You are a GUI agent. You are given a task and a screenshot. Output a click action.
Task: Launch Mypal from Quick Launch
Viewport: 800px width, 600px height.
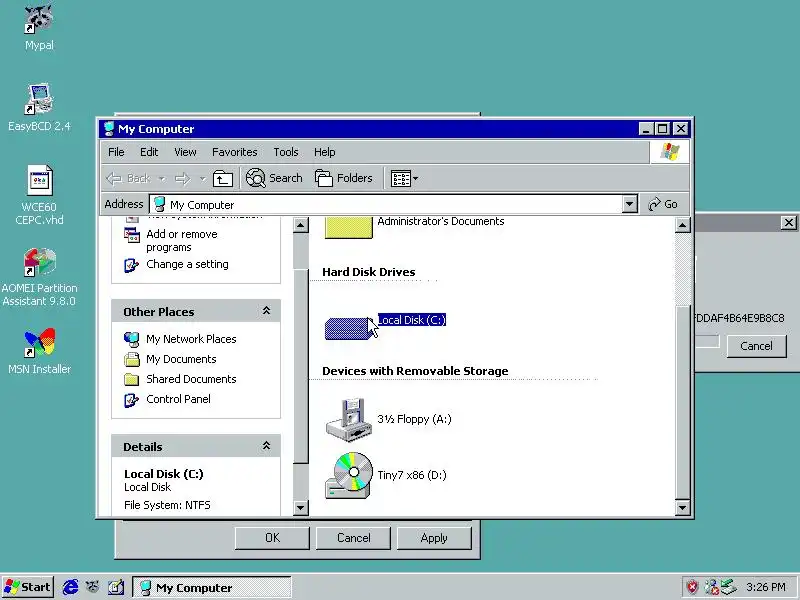coord(92,587)
